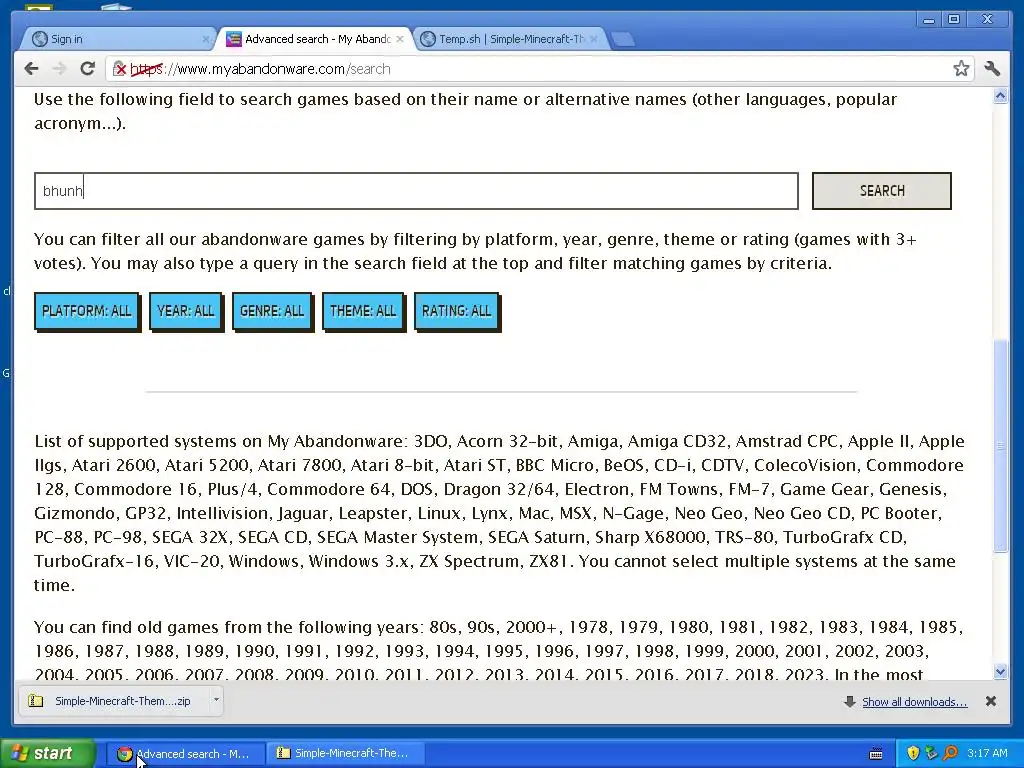The height and width of the screenshot is (768, 1024).
Task: Click the page scrollbar down arrow
Action: tap(1000, 671)
